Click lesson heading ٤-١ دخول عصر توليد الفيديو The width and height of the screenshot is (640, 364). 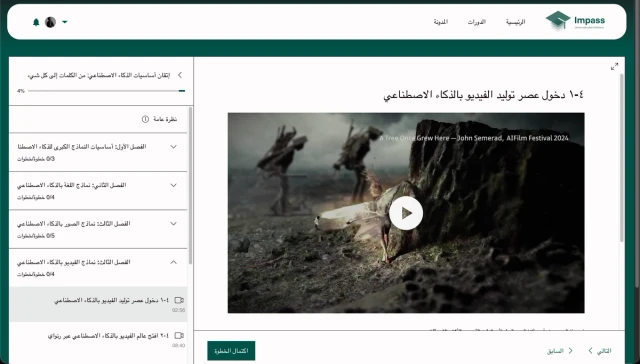[x=483, y=95]
